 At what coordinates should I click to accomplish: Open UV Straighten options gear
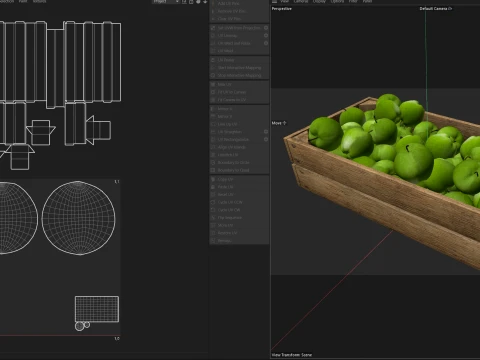point(266,132)
